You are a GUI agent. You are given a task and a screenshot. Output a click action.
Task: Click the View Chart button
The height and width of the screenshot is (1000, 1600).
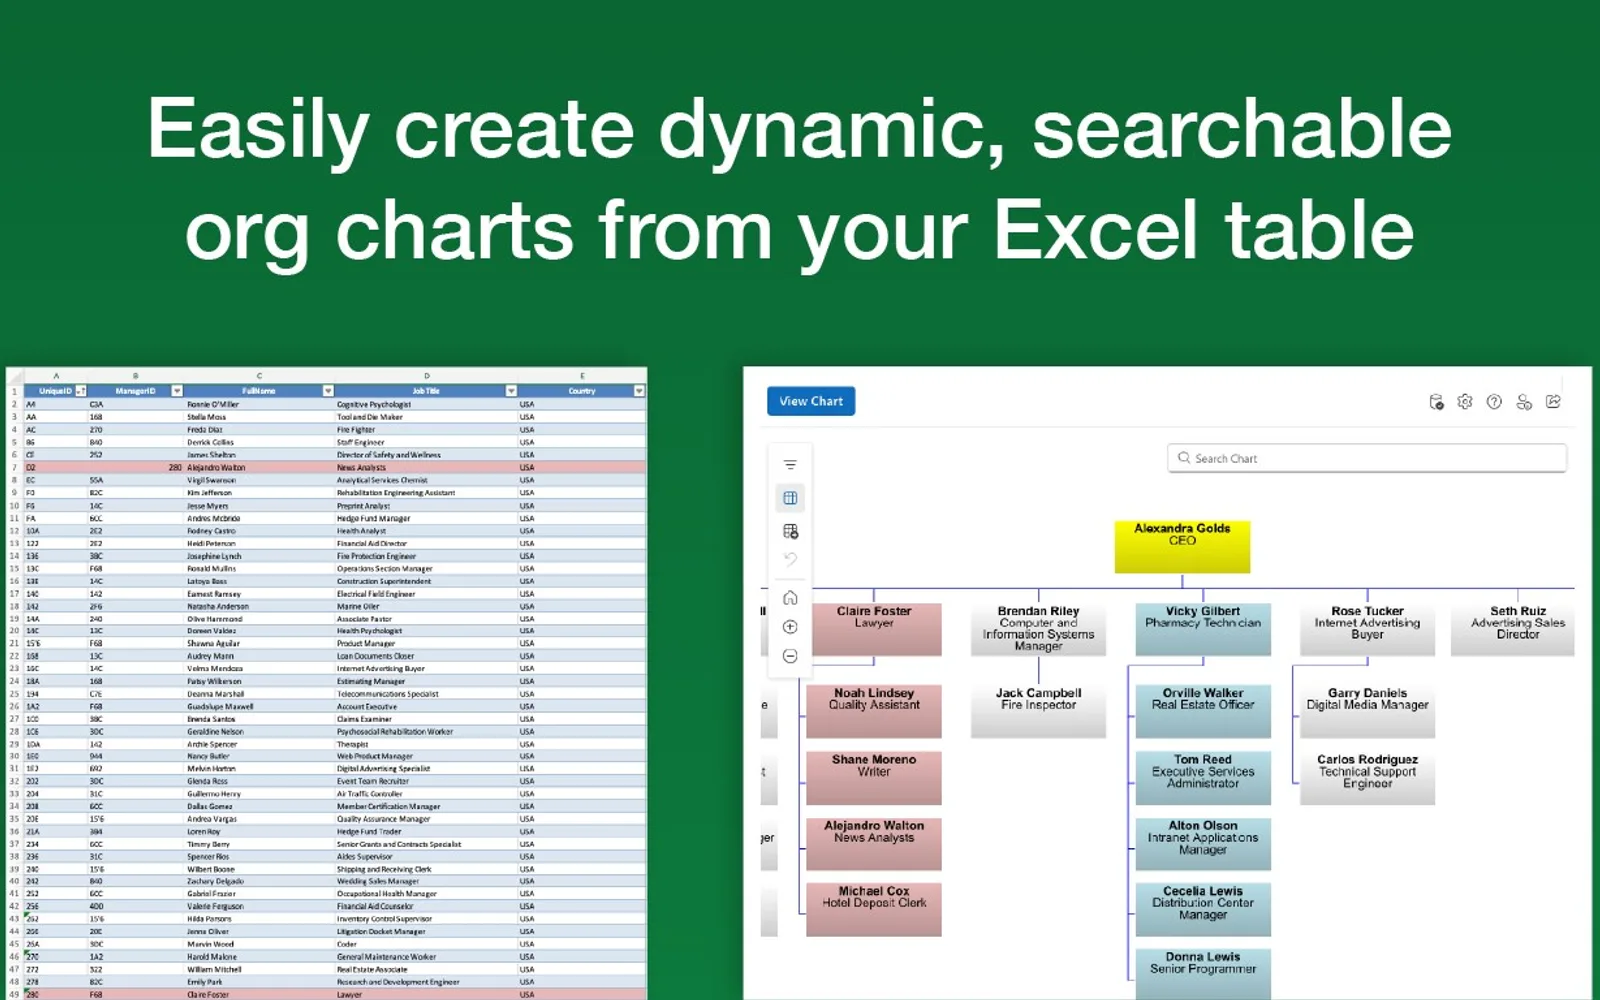pyautogui.click(x=811, y=401)
